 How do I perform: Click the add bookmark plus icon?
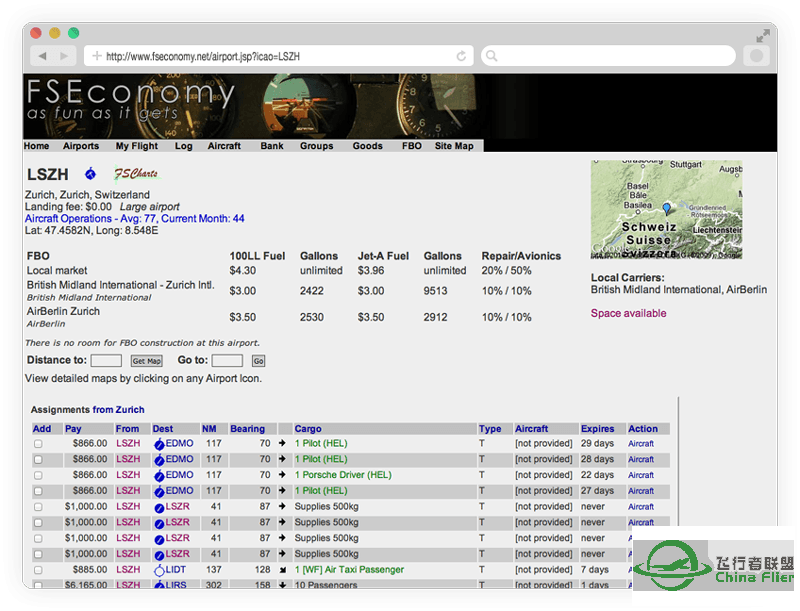[97, 57]
